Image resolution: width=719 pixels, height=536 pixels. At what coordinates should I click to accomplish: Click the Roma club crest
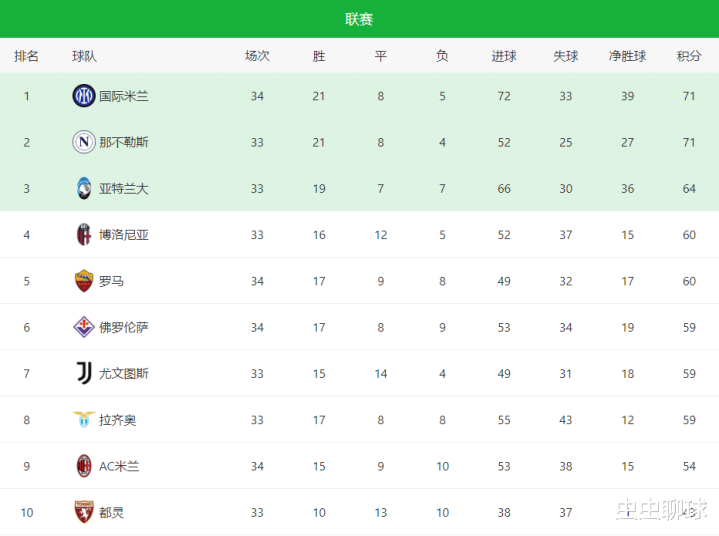pos(84,281)
